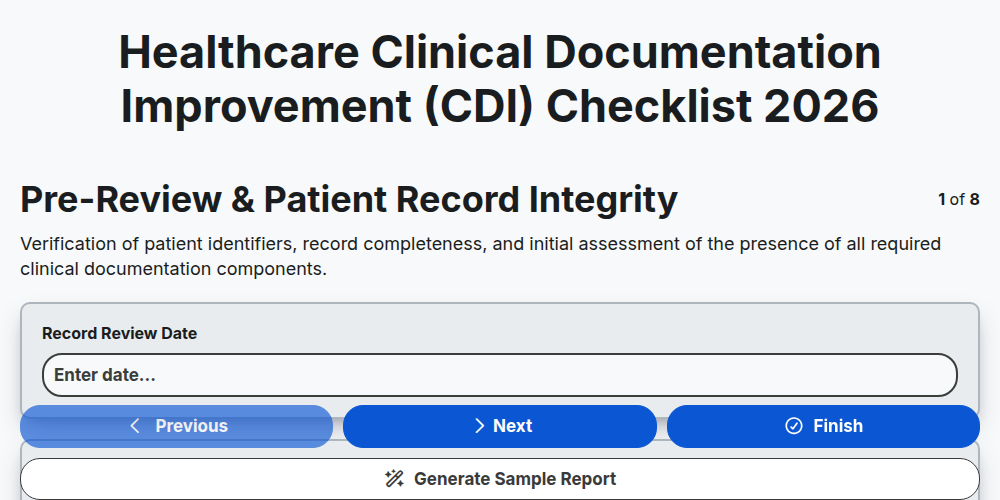Click the right chevron icon on Next
Image resolution: width=1000 pixels, height=500 pixels.
coord(480,426)
